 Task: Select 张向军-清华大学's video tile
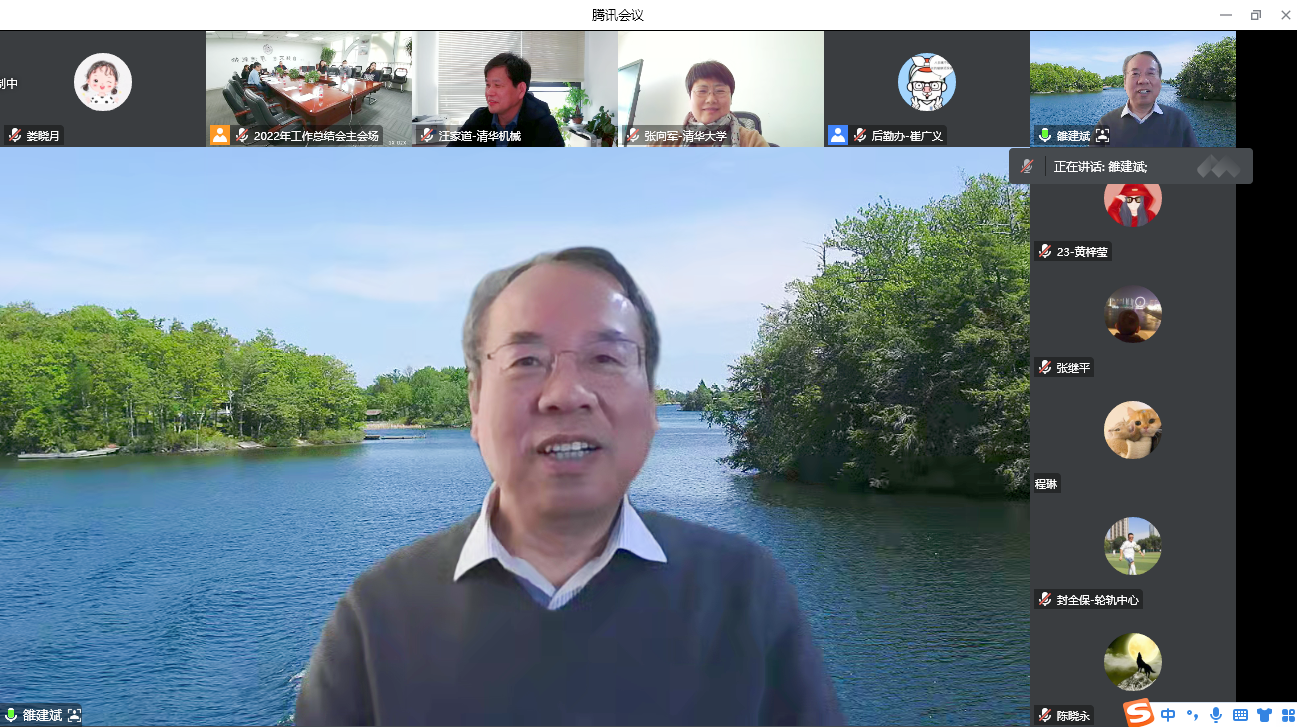[x=721, y=89]
